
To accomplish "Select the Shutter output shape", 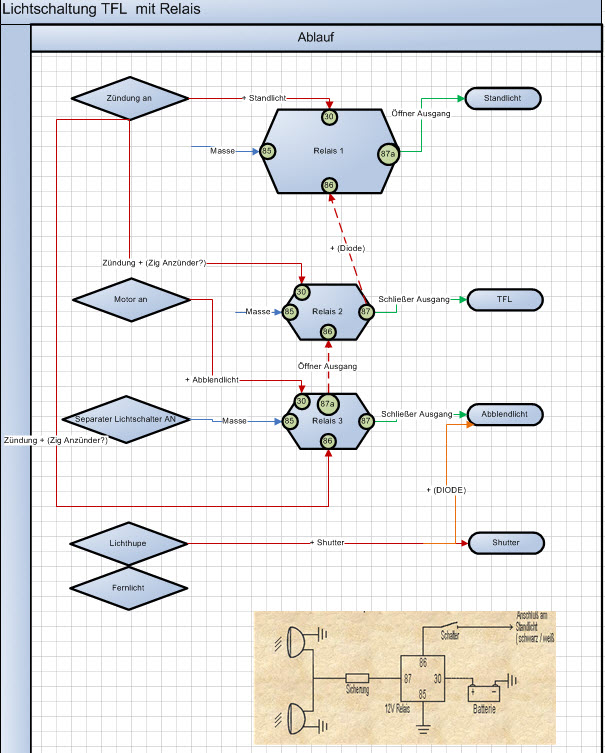I will click(x=505, y=543).
